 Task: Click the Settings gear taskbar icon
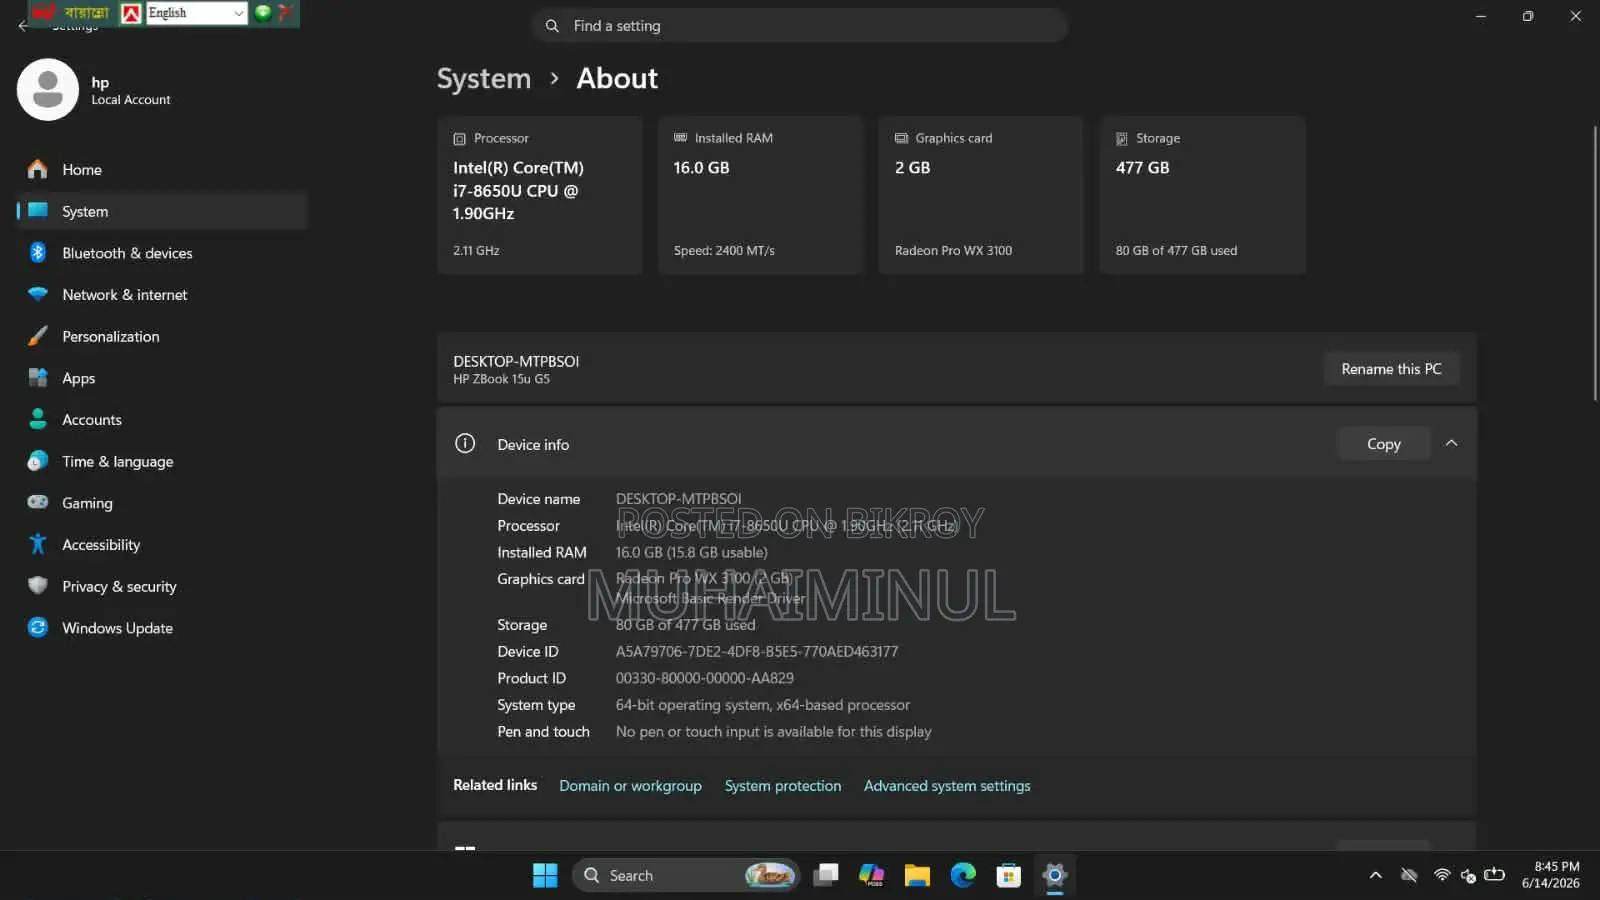pyautogui.click(x=1055, y=876)
